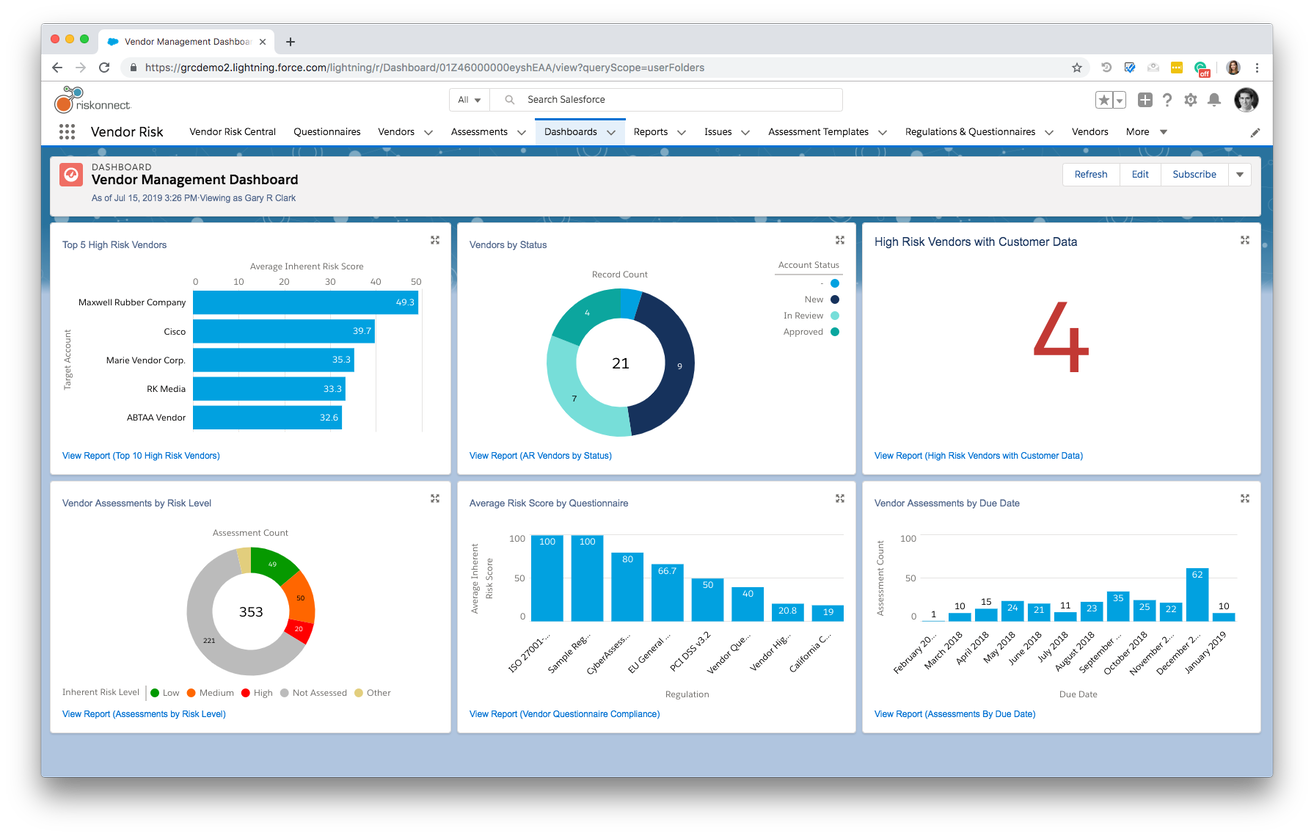Click the pencil edit navigation icon
Viewport: 1314px width, 836px height.
[1255, 132]
